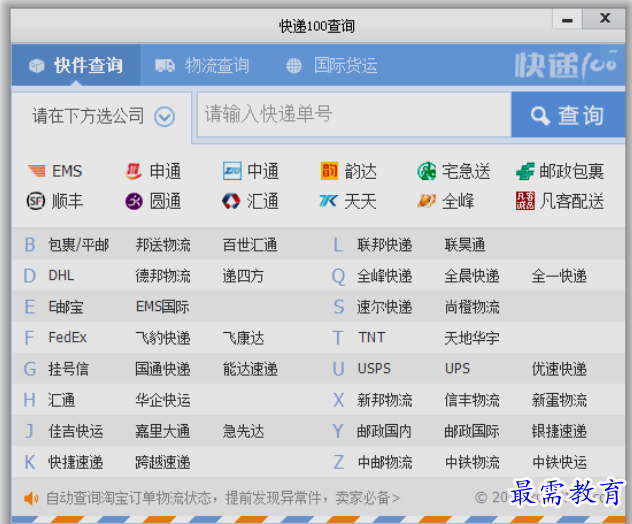
Task: Select E邮宝 service
Action: 66,307
